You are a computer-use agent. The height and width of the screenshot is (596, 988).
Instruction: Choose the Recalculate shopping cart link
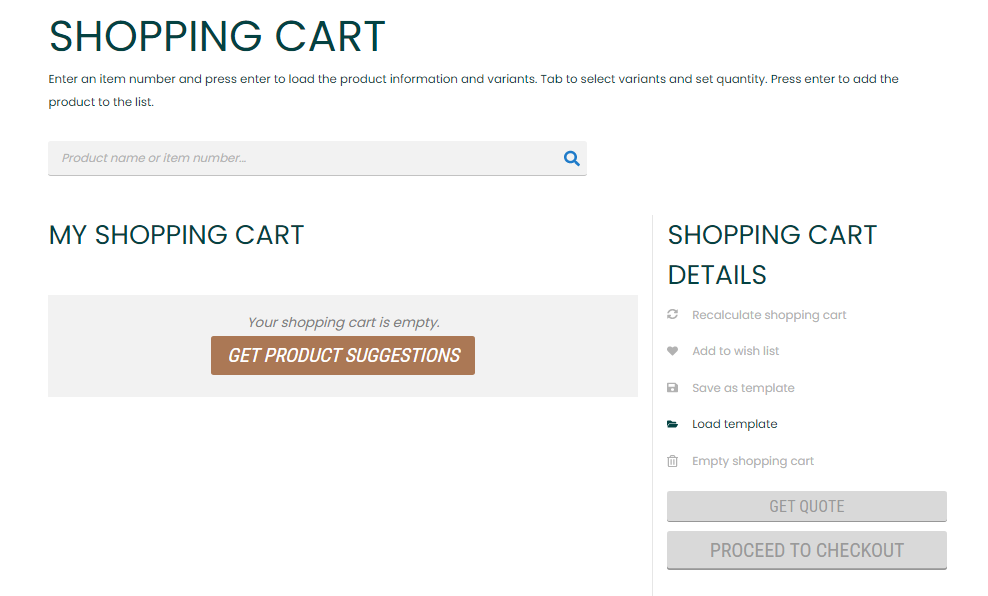[769, 315]
